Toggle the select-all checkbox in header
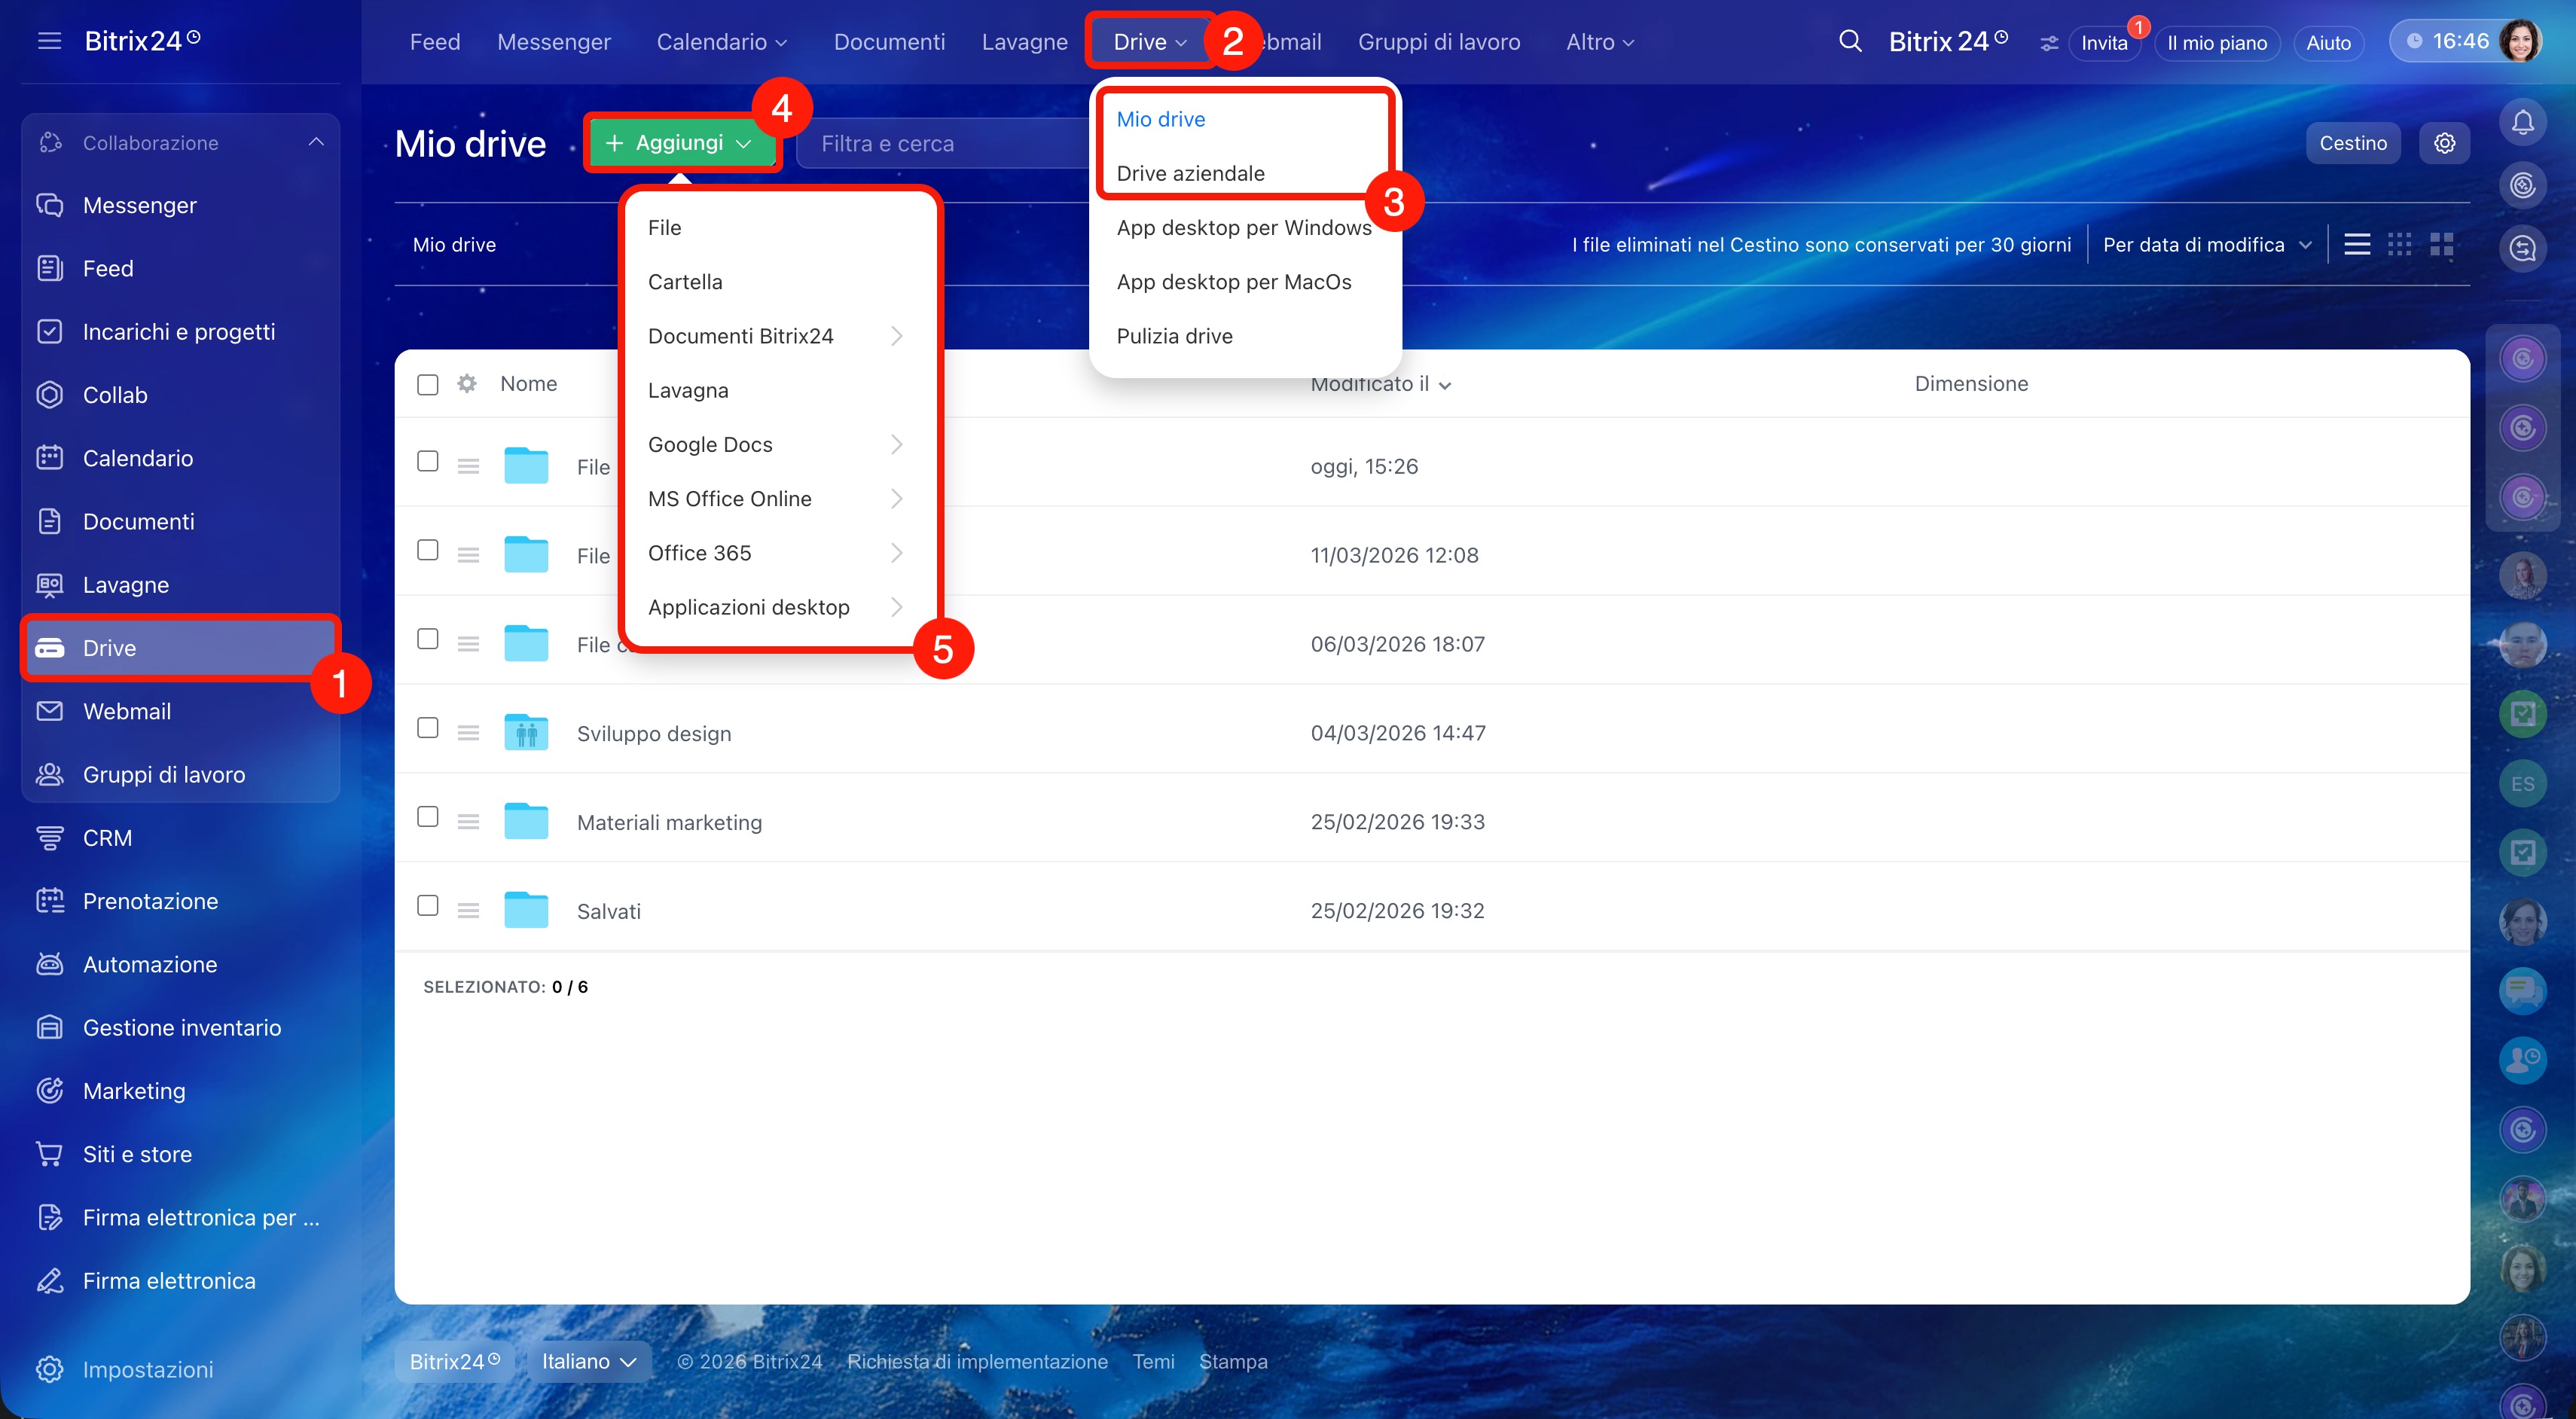The width and height of the screenshot is (2576, 1419). click(427, 385)
